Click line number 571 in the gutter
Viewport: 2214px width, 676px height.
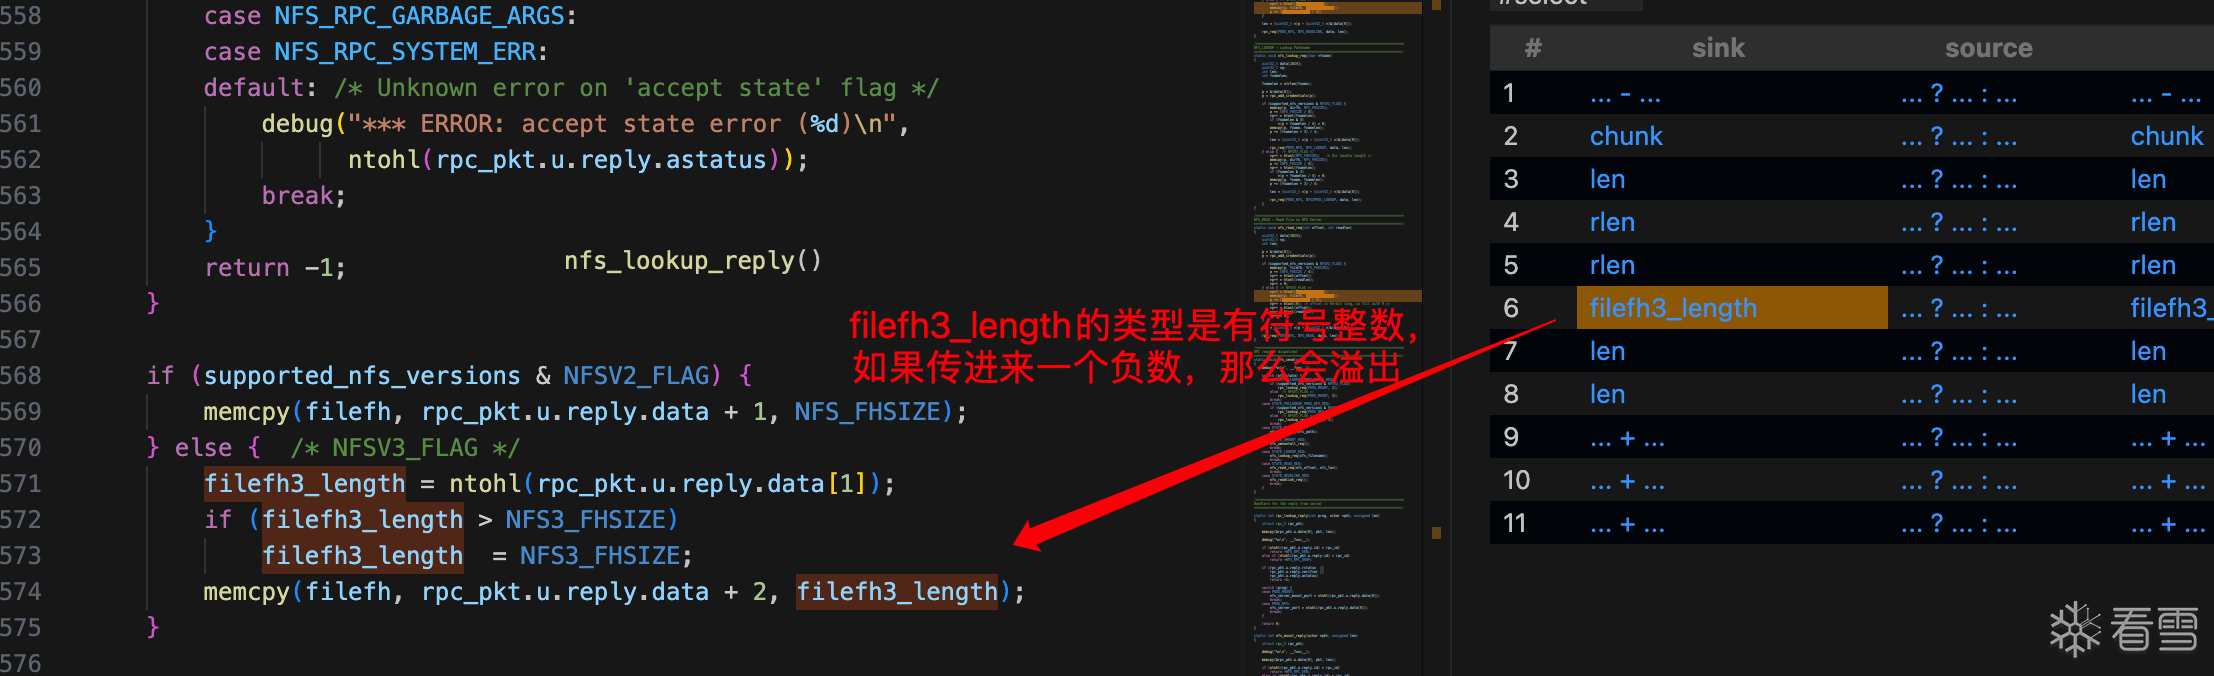pyautogui.click(x=21, y=484)
